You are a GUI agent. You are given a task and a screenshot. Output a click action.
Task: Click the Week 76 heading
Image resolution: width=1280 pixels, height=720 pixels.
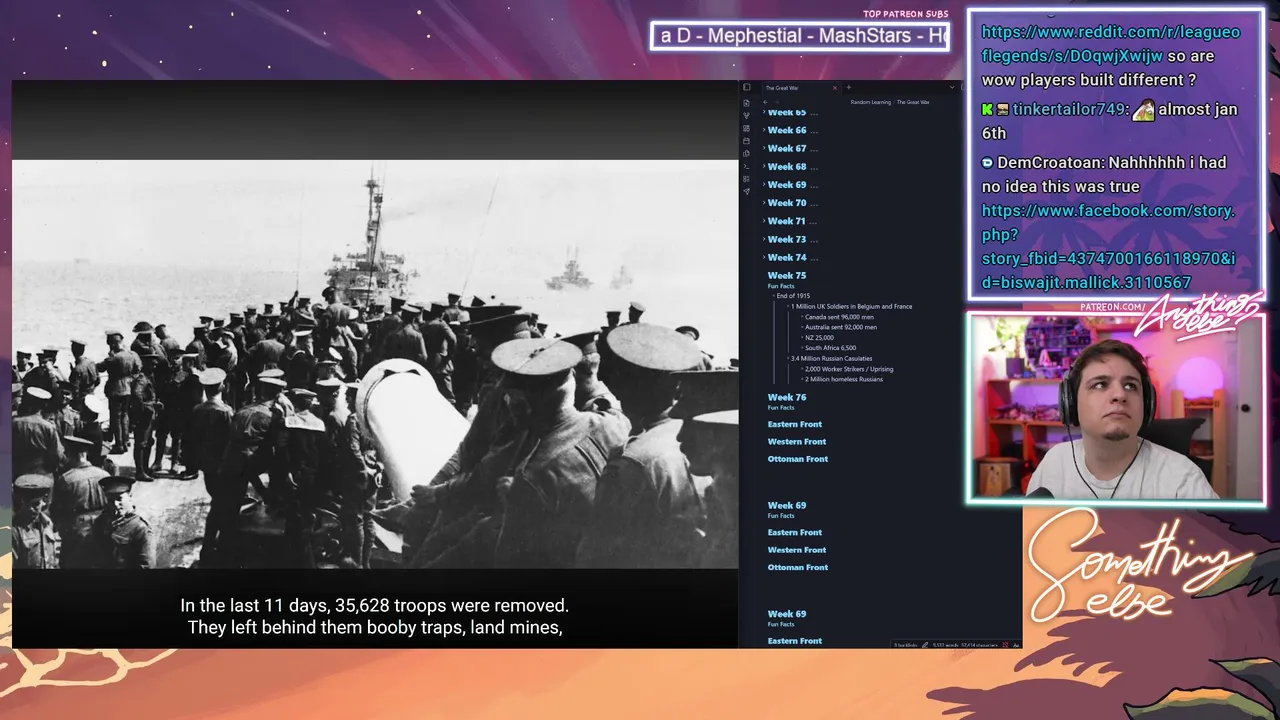(787, 398)
